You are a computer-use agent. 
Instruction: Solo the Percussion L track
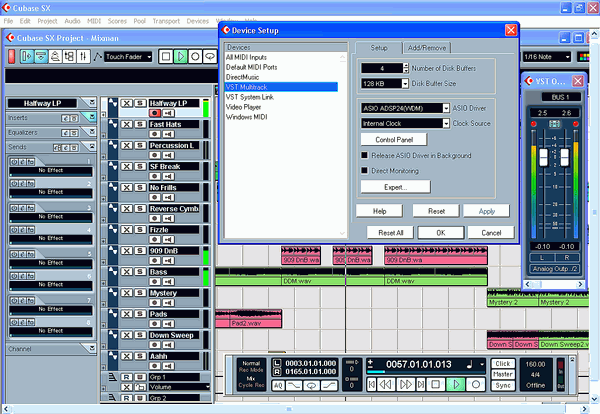tap(140, 145)
